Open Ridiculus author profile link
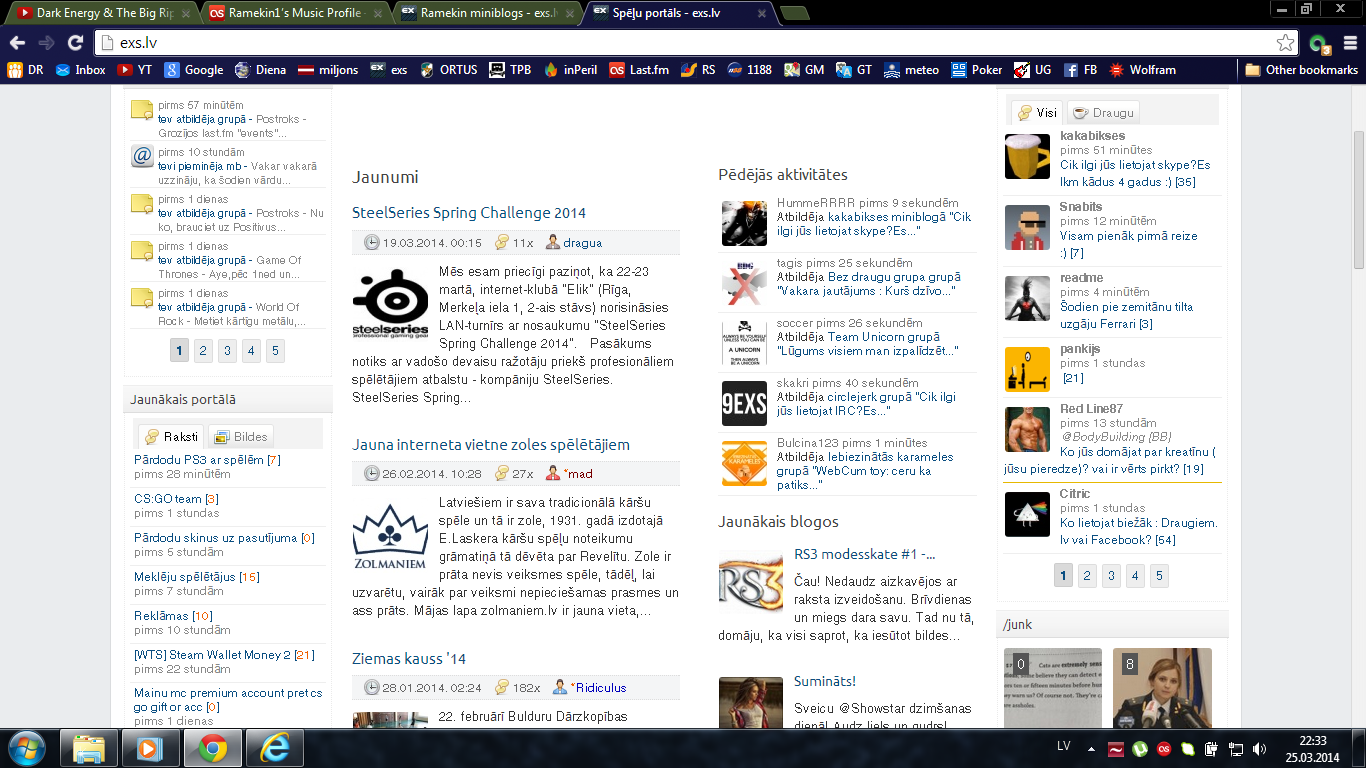 (601, 687)
